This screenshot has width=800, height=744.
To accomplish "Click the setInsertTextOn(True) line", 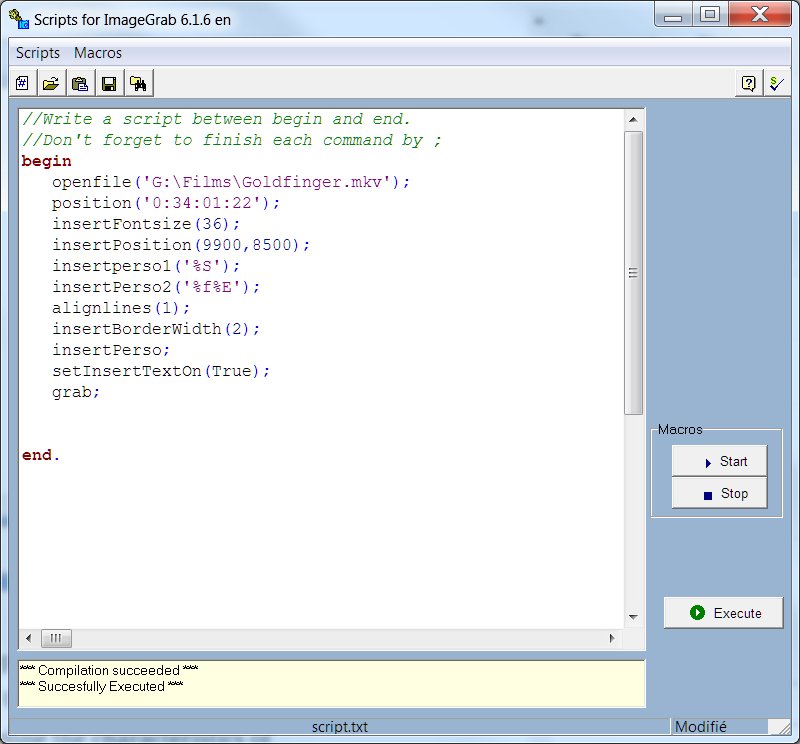I will click(161, 371).
